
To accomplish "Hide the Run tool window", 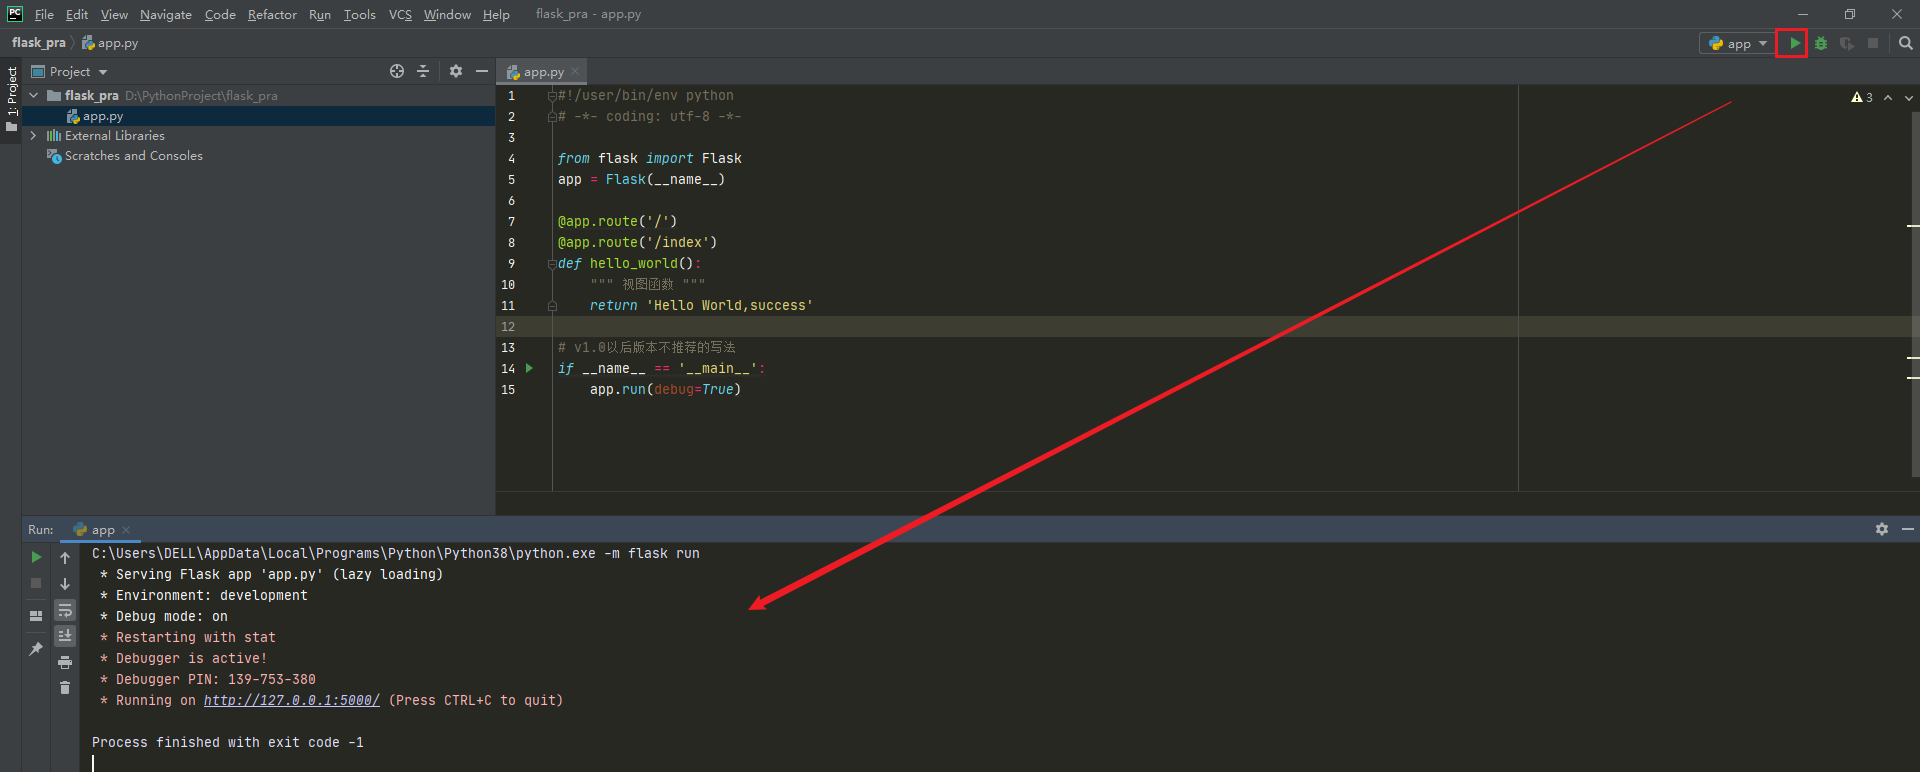I will pyautogui.click(x=1908, y=529).
